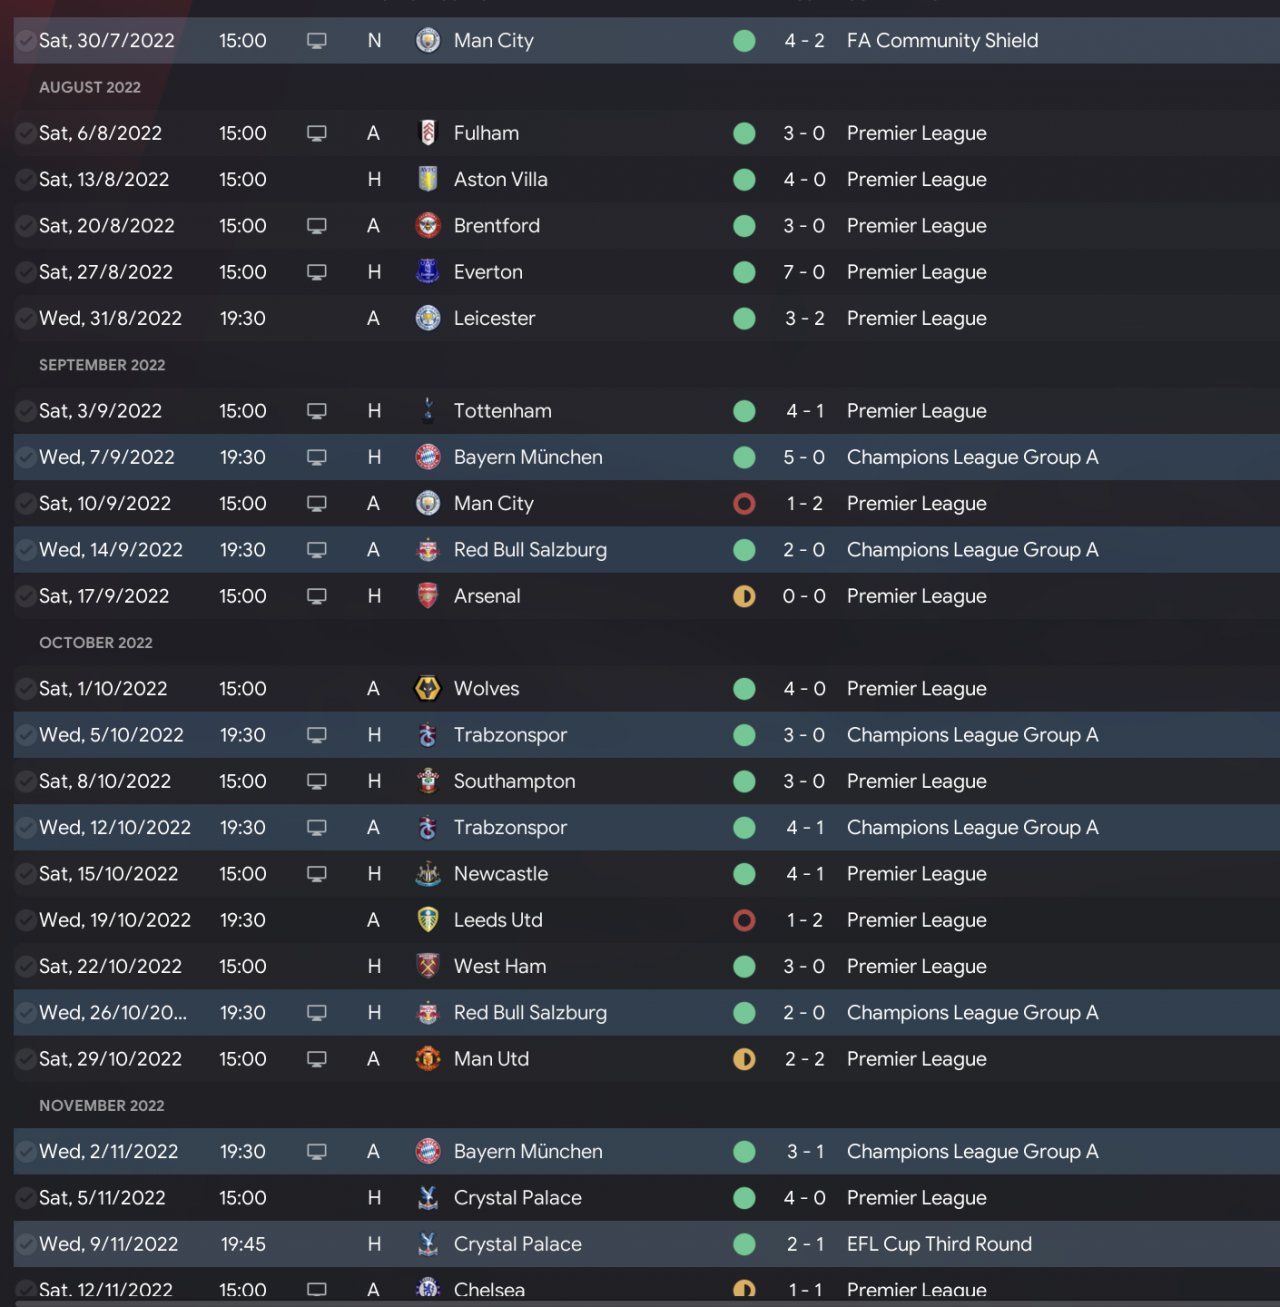Toggle the checkmark beside Wed, 19/10/2022

[x=25, y=920]
